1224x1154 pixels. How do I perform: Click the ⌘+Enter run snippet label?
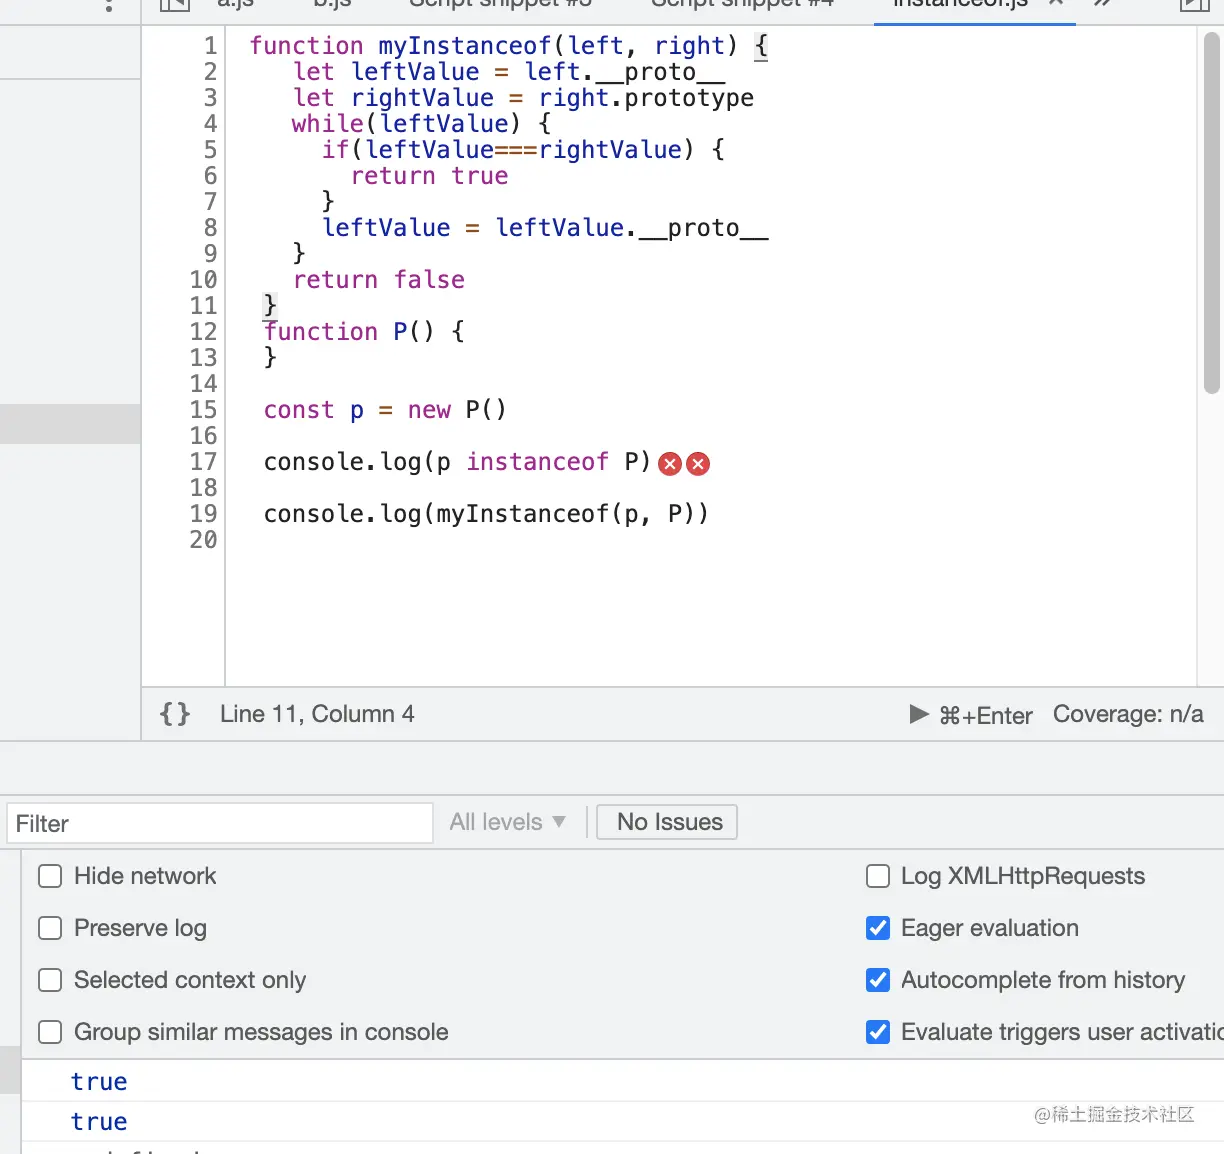(985, 715)
